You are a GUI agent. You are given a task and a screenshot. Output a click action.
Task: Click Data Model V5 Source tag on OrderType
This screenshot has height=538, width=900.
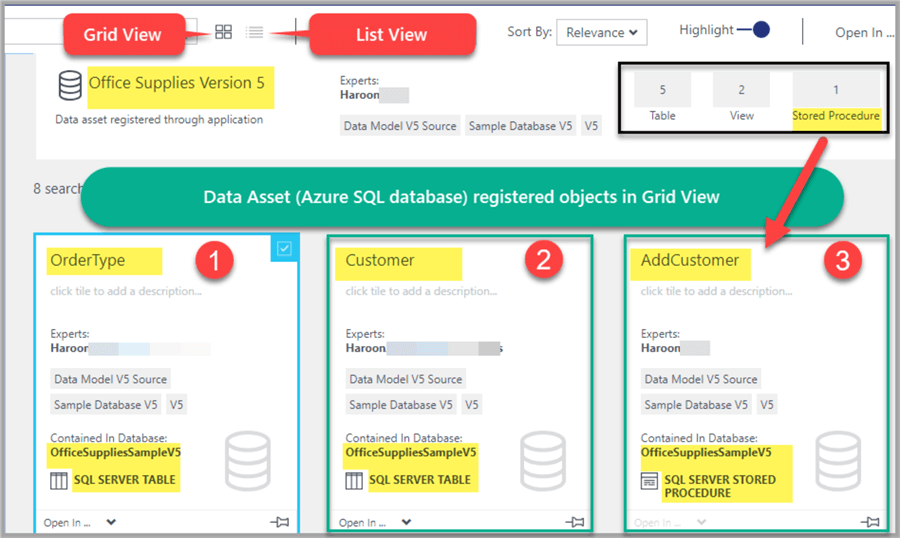[x=110, y=379]
